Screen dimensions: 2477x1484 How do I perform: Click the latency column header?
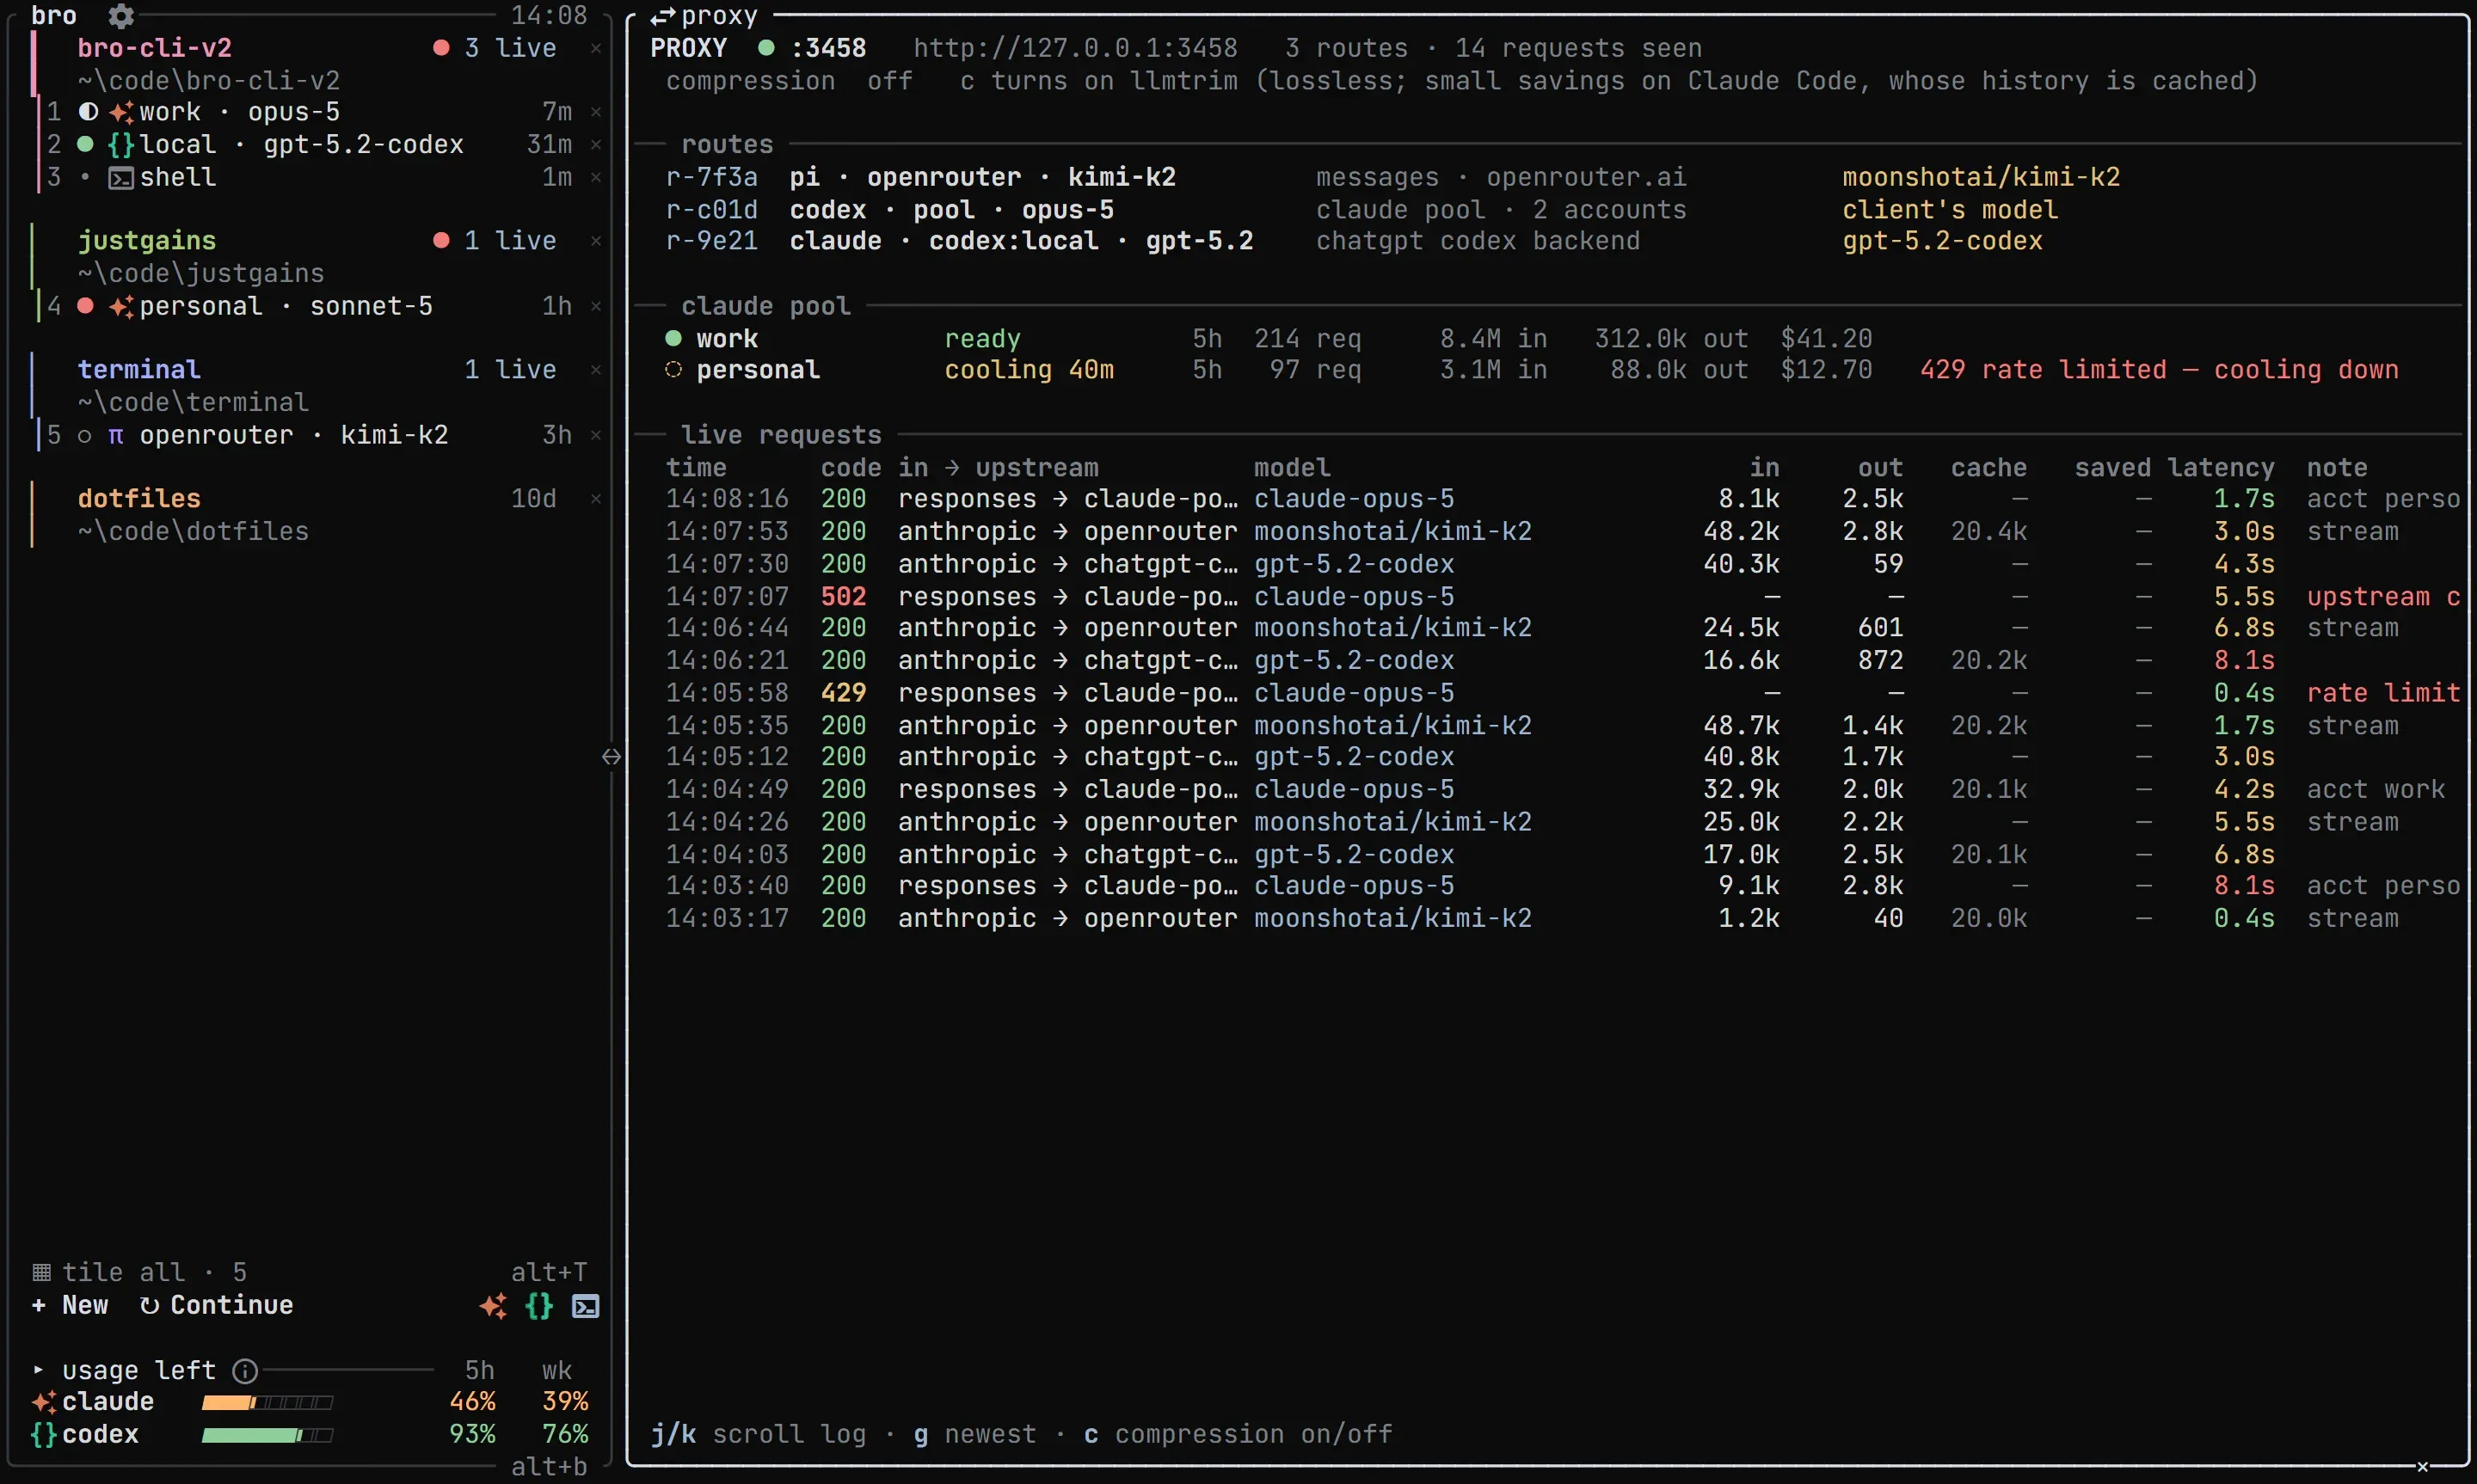point(2221,468)
